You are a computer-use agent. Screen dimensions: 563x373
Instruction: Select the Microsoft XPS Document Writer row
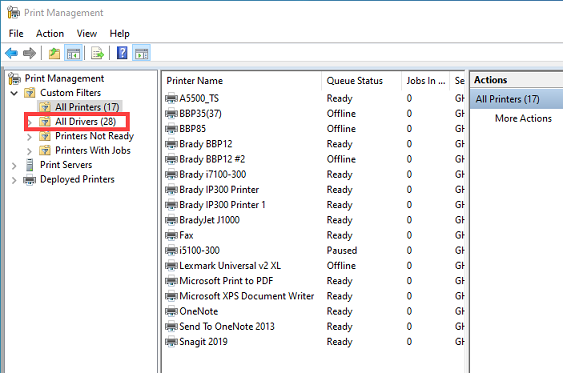(247, 296)
